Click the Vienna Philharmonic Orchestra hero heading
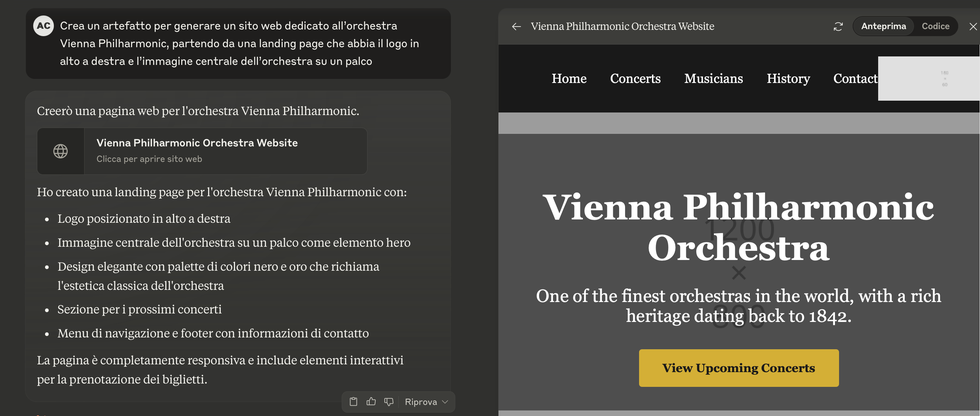980x416 pixels. click(x=739, y=227)
